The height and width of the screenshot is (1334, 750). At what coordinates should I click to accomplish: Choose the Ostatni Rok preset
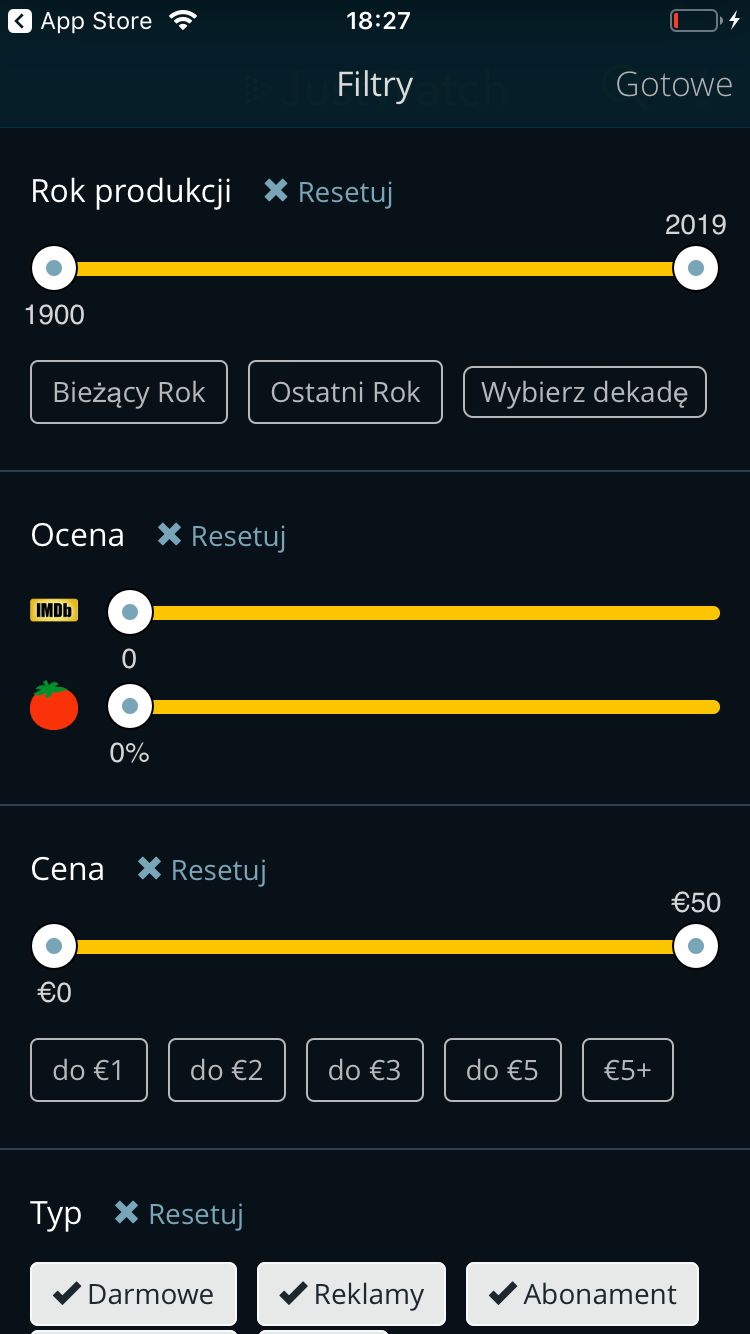[x=345, y=392]
